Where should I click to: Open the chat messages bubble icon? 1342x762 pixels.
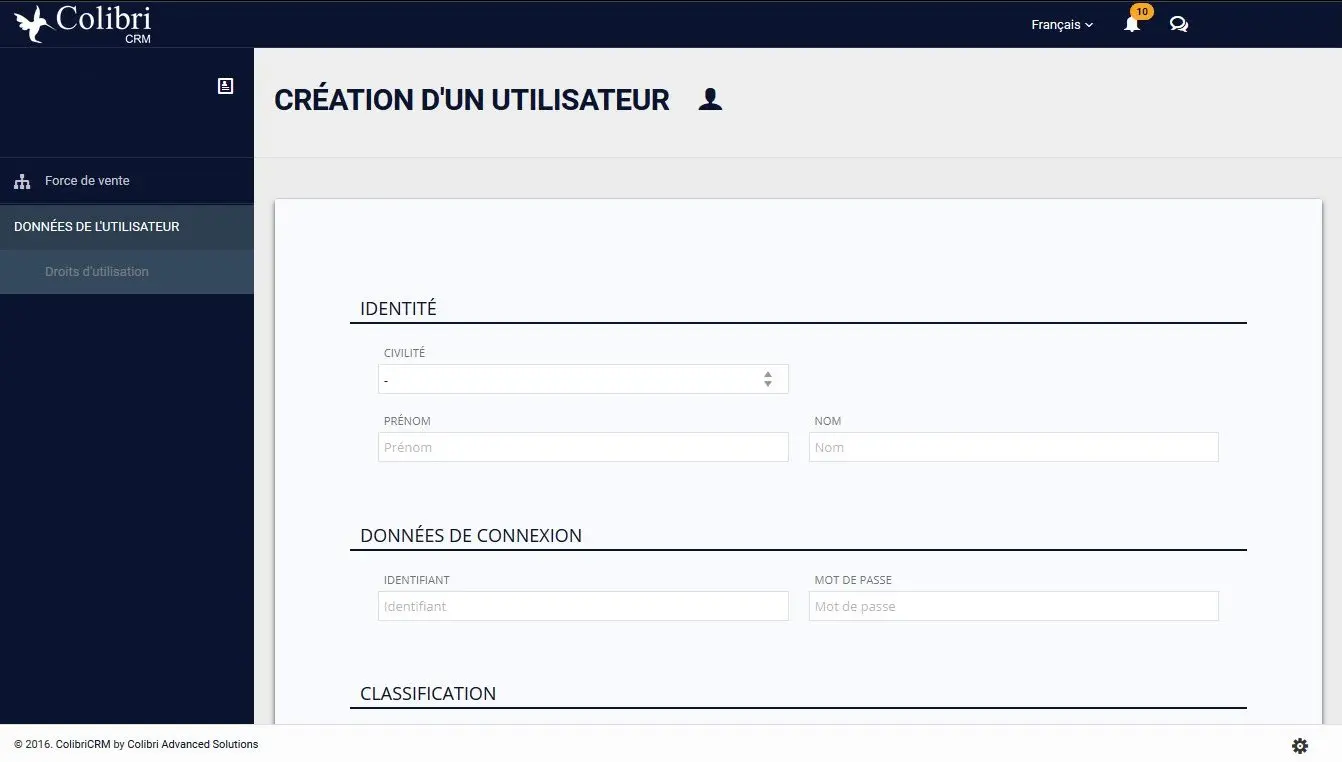pyautogui.click(x=1179, y=25)
